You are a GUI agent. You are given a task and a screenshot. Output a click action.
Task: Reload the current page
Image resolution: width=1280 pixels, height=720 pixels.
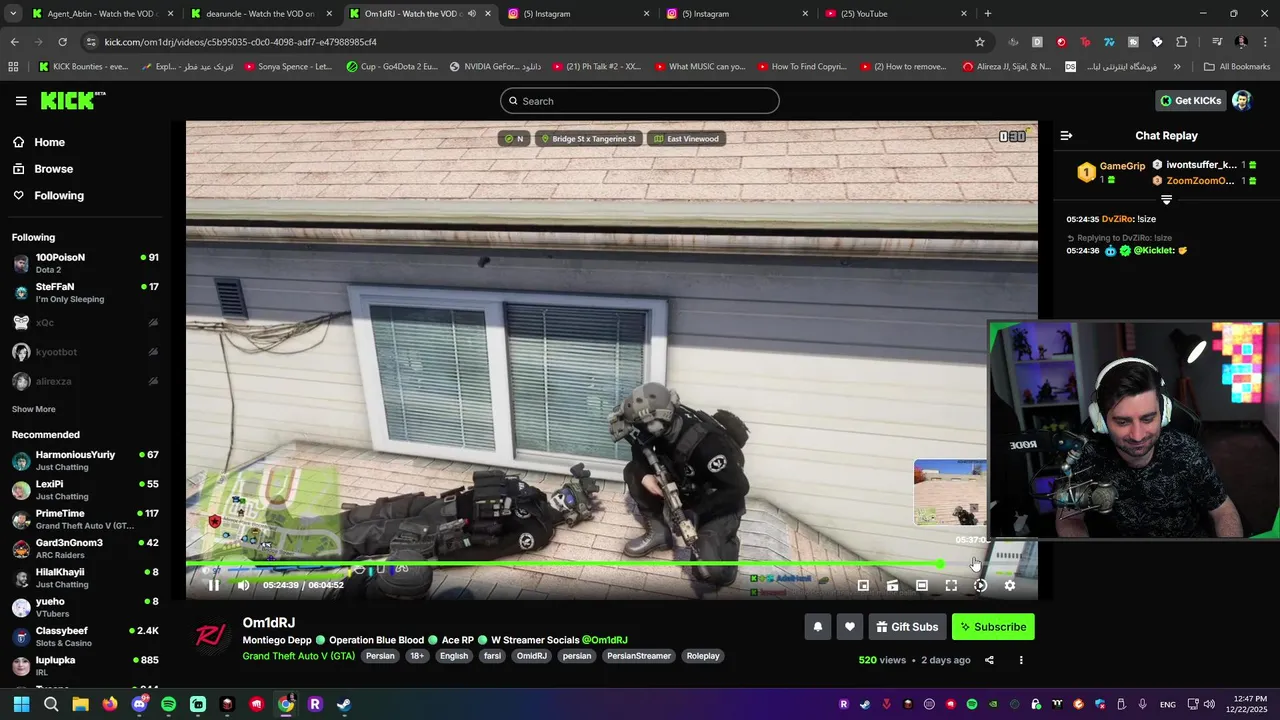click(x=62, y=42)
